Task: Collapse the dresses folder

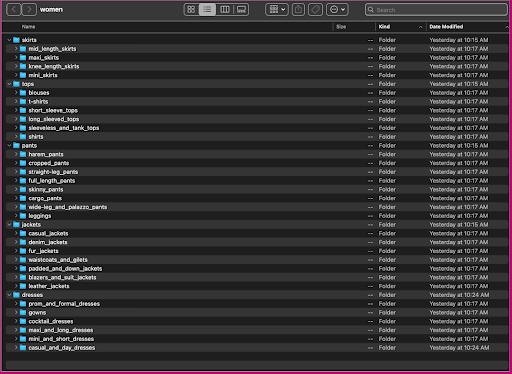Action: (9, 295)
